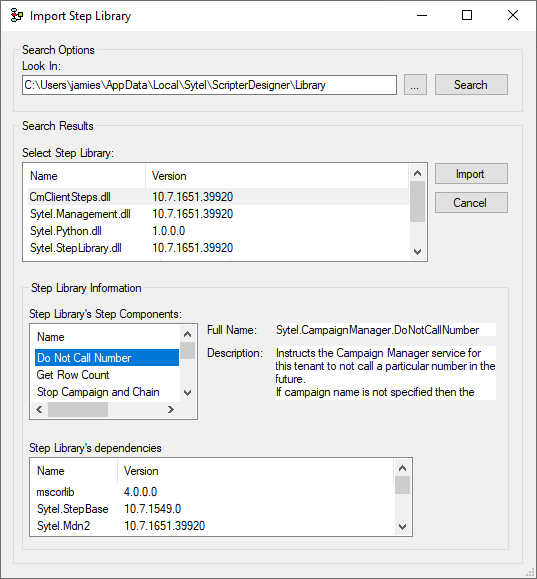The height and width of the screenshot is (579, 537).
Task: Click the Description text box
Action: click(x=386, y=373)
